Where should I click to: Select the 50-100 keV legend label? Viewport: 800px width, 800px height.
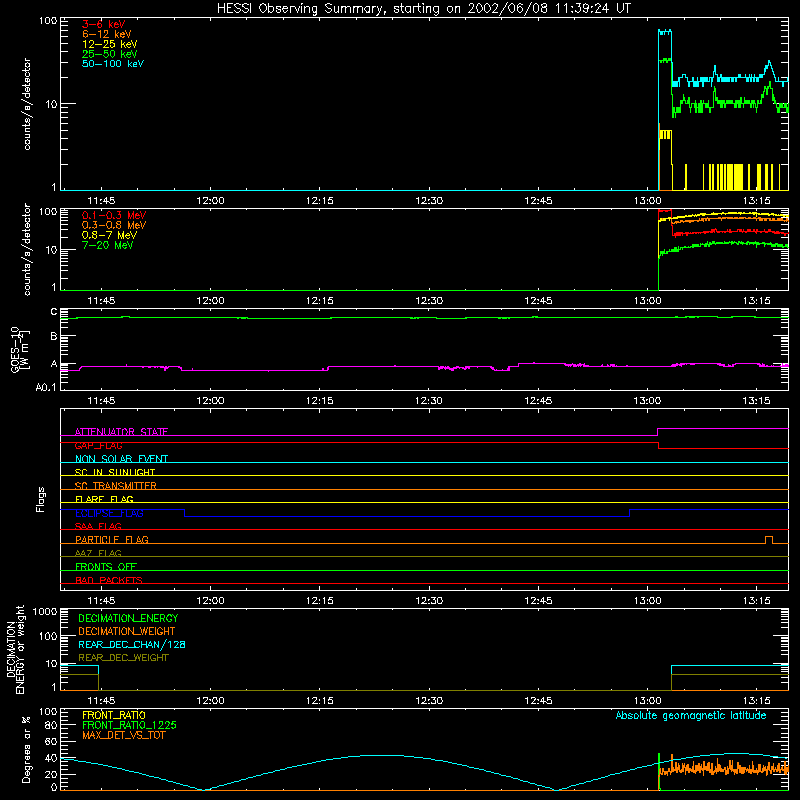(x=113, y=64)
